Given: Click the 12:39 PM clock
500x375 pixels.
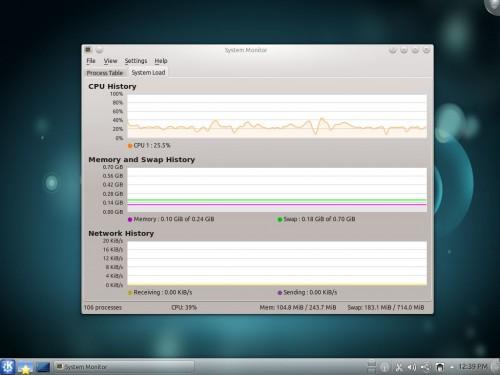Looking at the screenshot, I should pos(473,367).
